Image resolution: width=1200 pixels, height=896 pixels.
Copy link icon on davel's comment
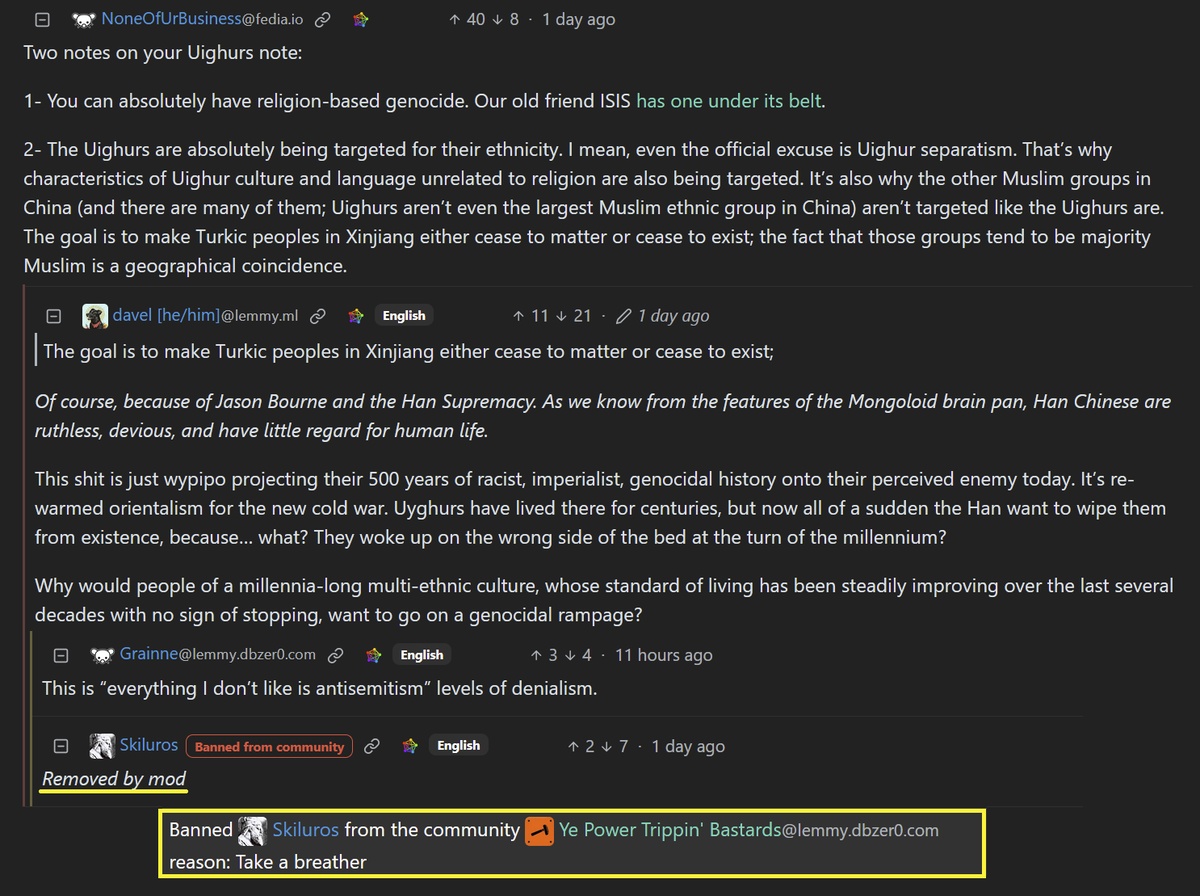[318, 316]
